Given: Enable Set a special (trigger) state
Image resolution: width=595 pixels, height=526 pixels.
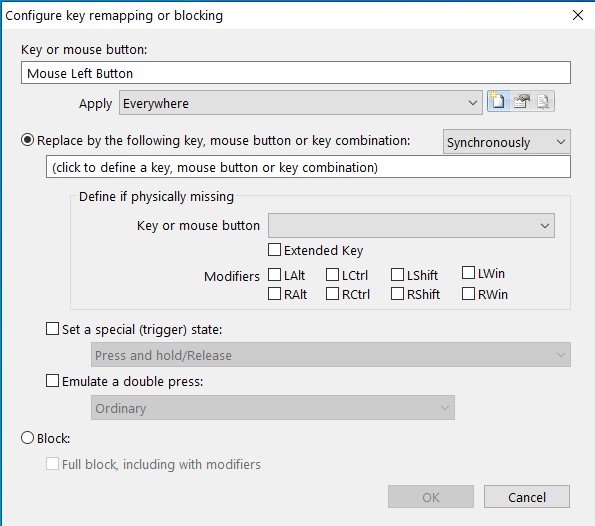Looking at the screenshot, I should pos(52,329).
